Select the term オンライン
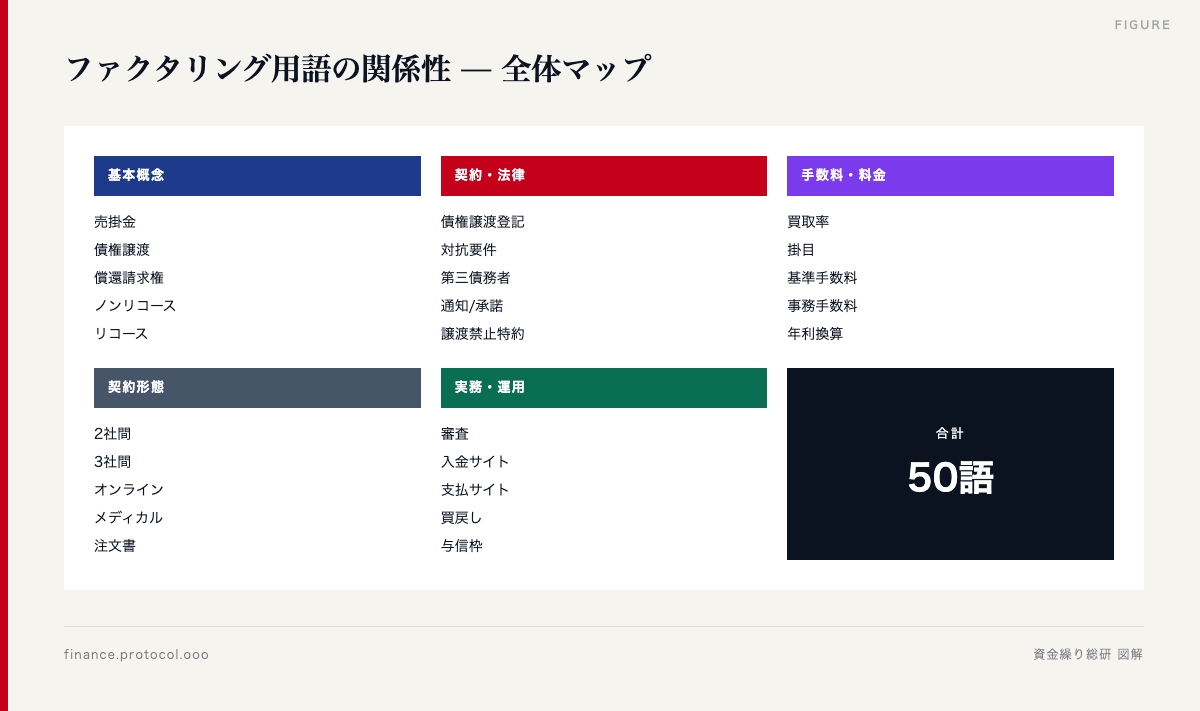This screenshot has width=1200, height=711. (129, 490)
